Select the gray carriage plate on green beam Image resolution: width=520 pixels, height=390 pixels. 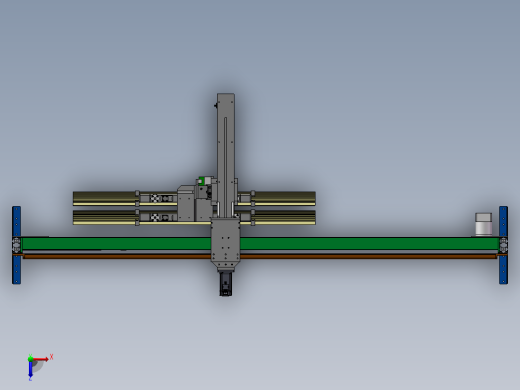coord(226,242)
